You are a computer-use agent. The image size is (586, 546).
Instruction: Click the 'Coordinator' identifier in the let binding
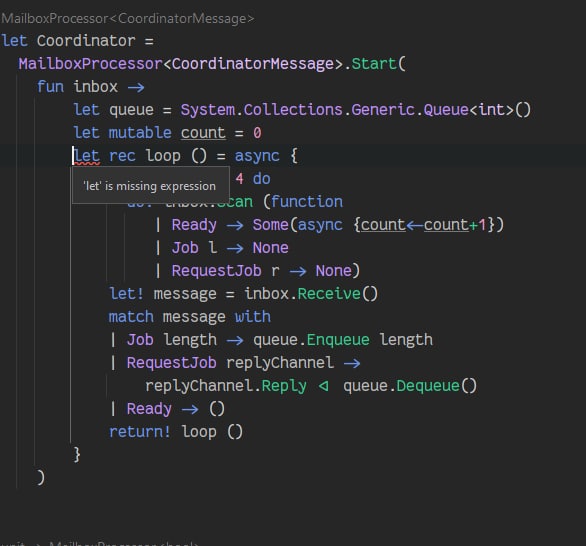[86, 41]
